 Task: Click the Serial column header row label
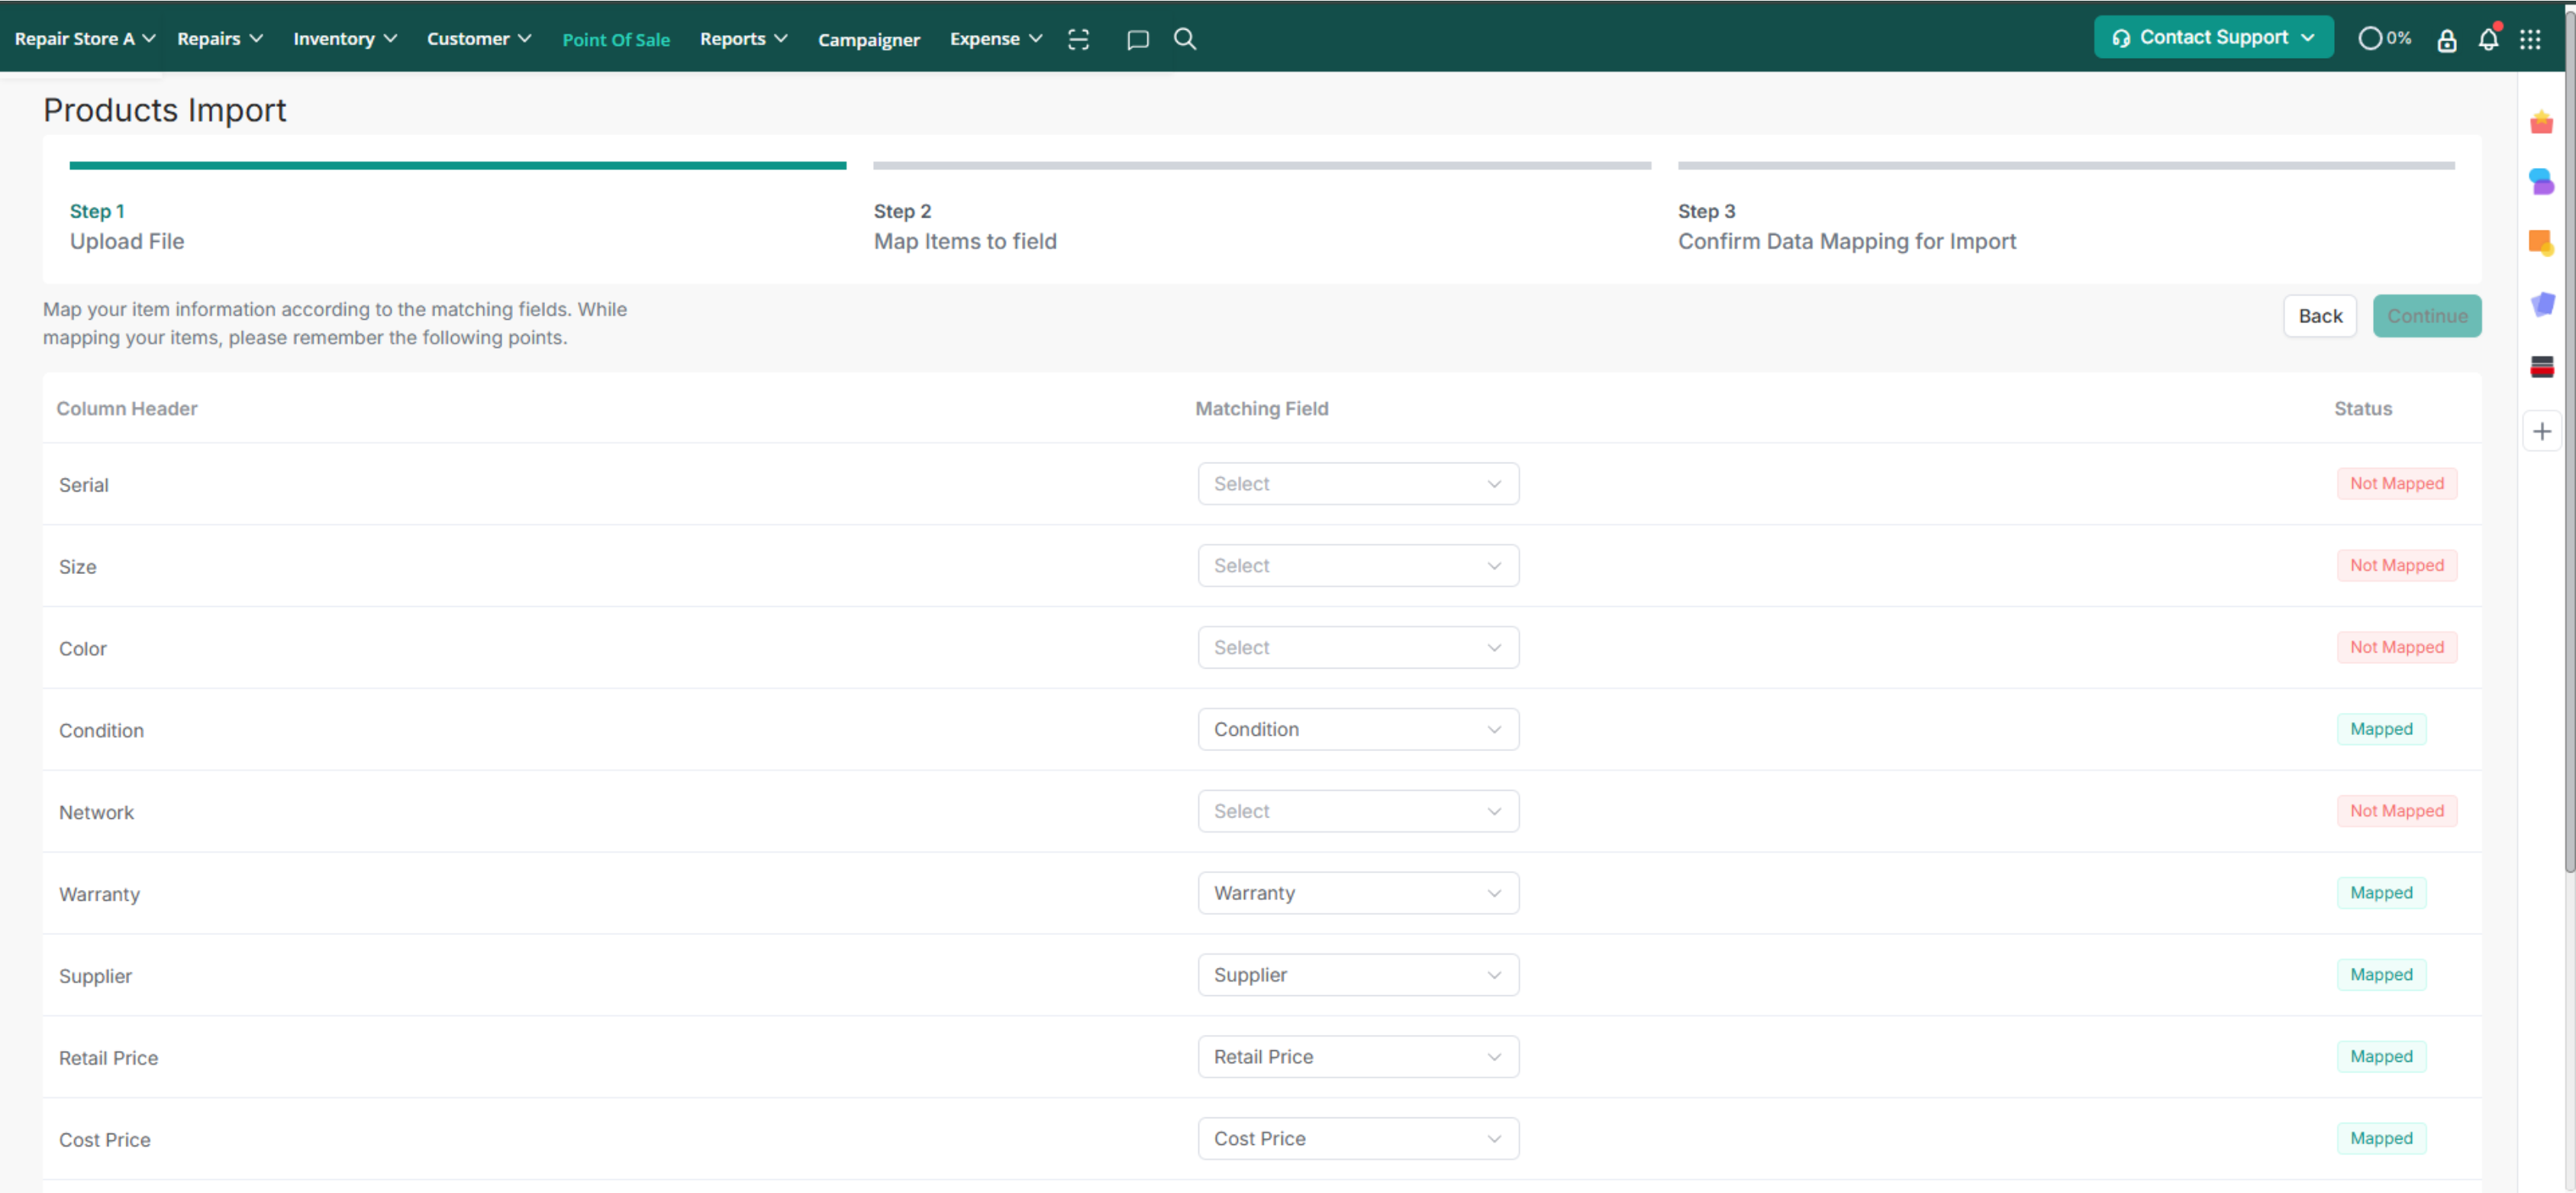(84, 485)
